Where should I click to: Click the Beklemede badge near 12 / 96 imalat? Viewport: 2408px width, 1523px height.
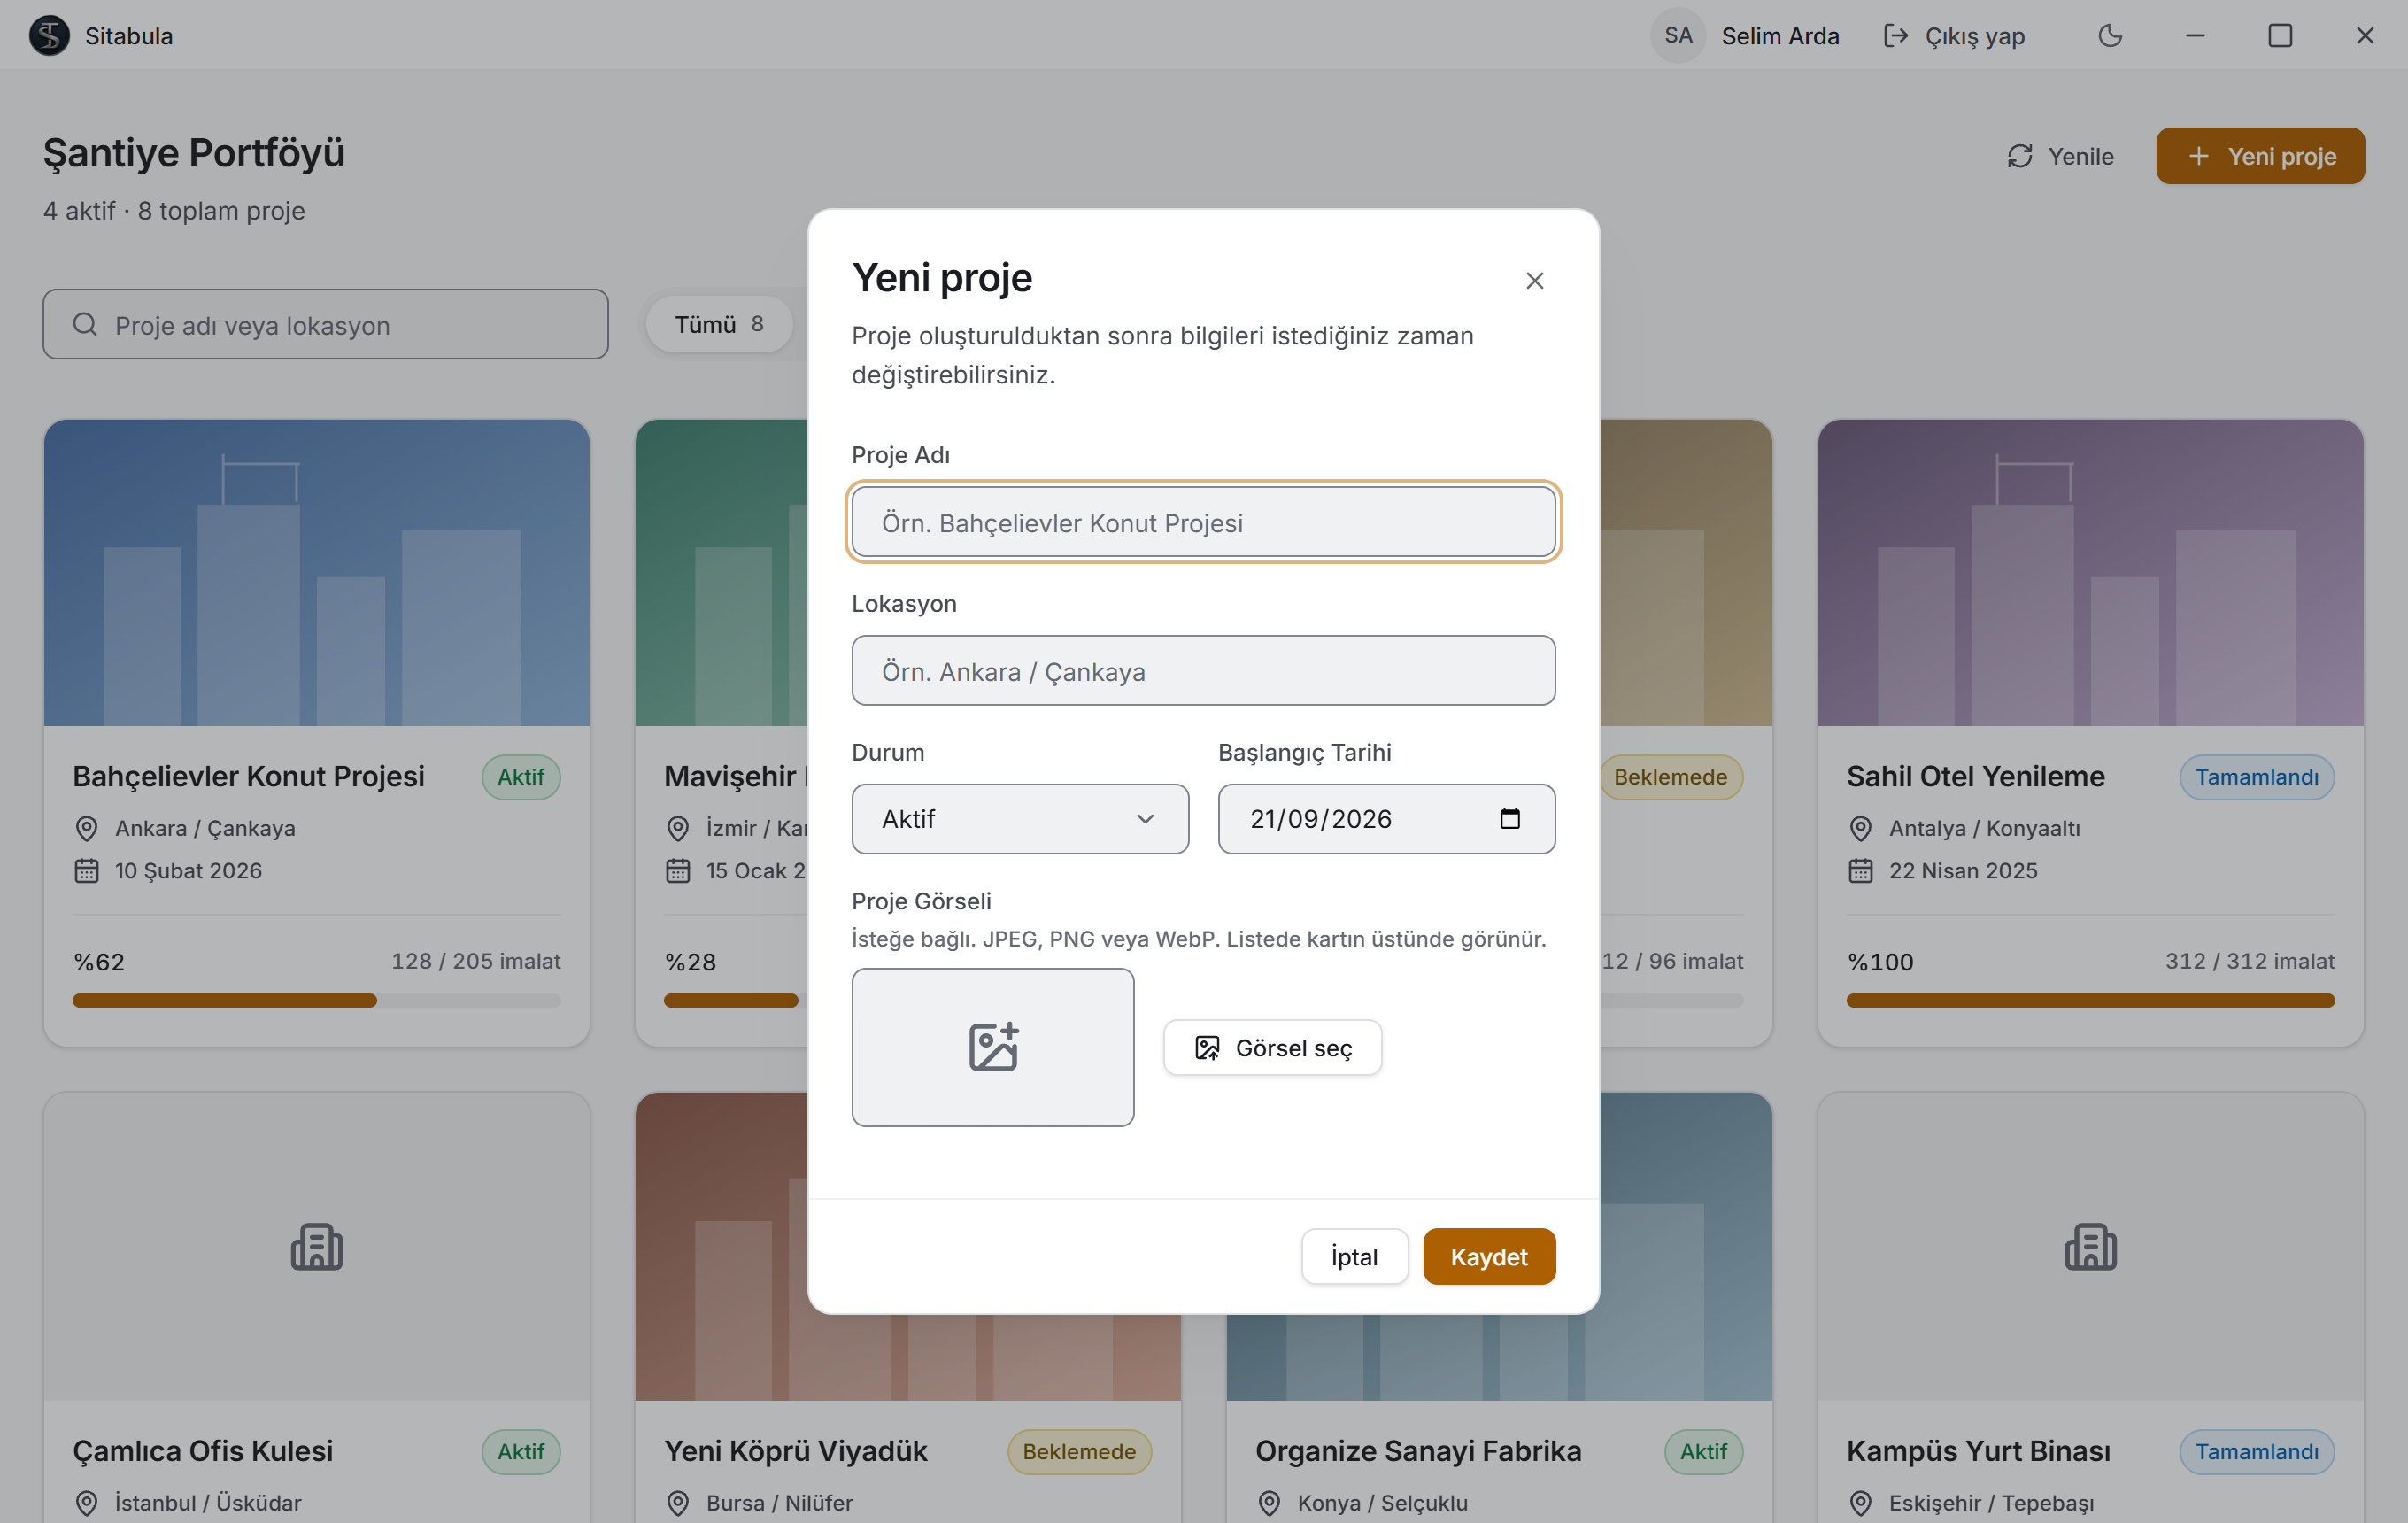click(1671, 777)
